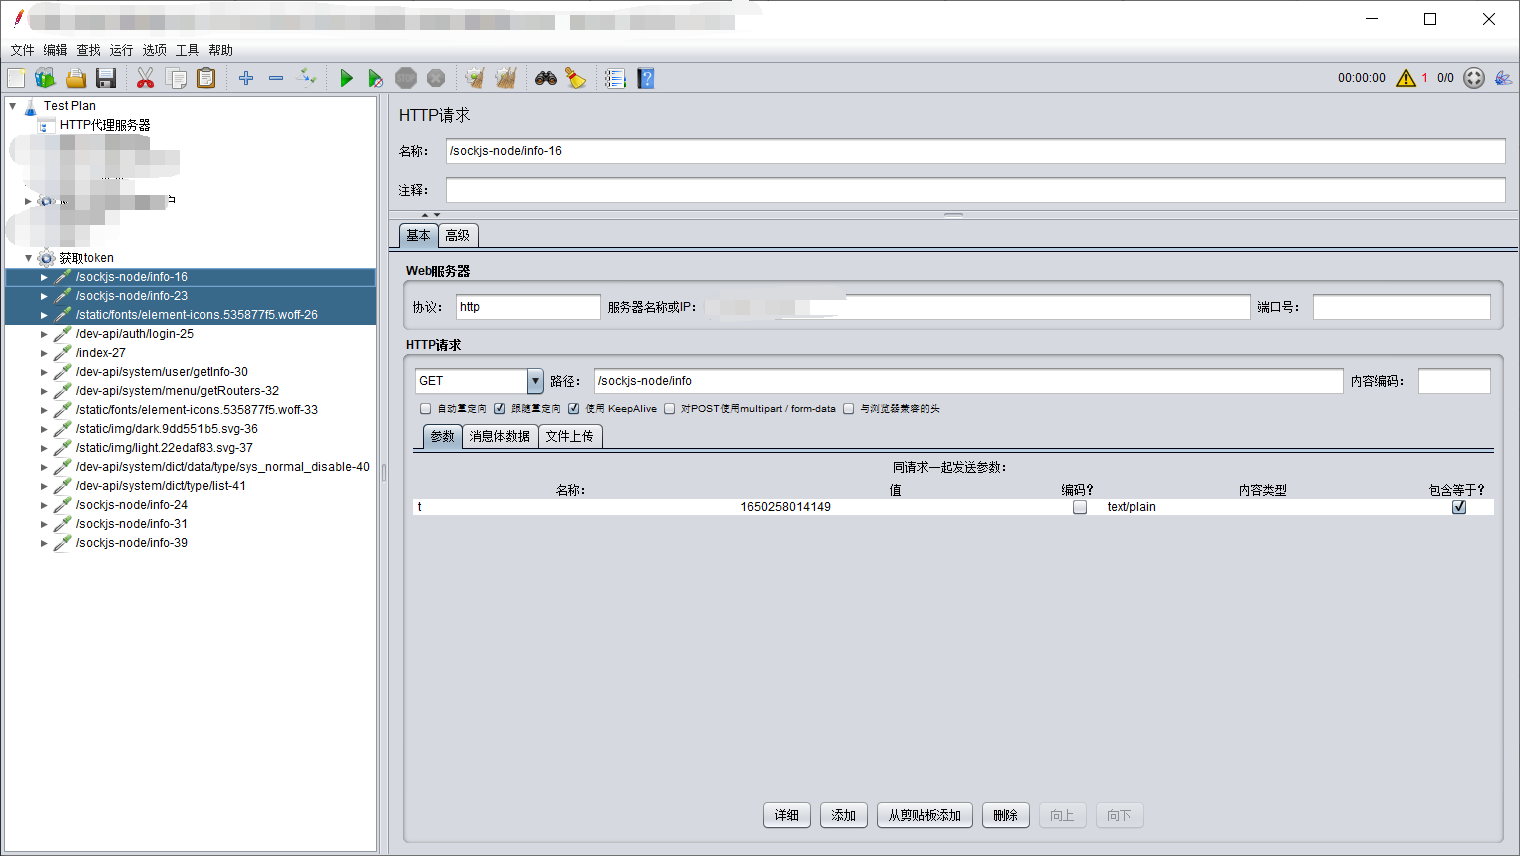Click the New test plan icon

click(x=16, y=78)
